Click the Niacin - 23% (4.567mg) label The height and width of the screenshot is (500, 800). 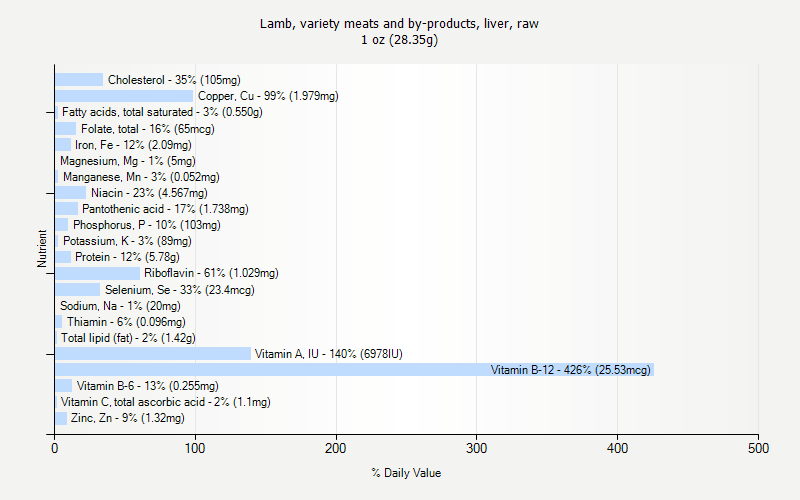tap(149, 193)
